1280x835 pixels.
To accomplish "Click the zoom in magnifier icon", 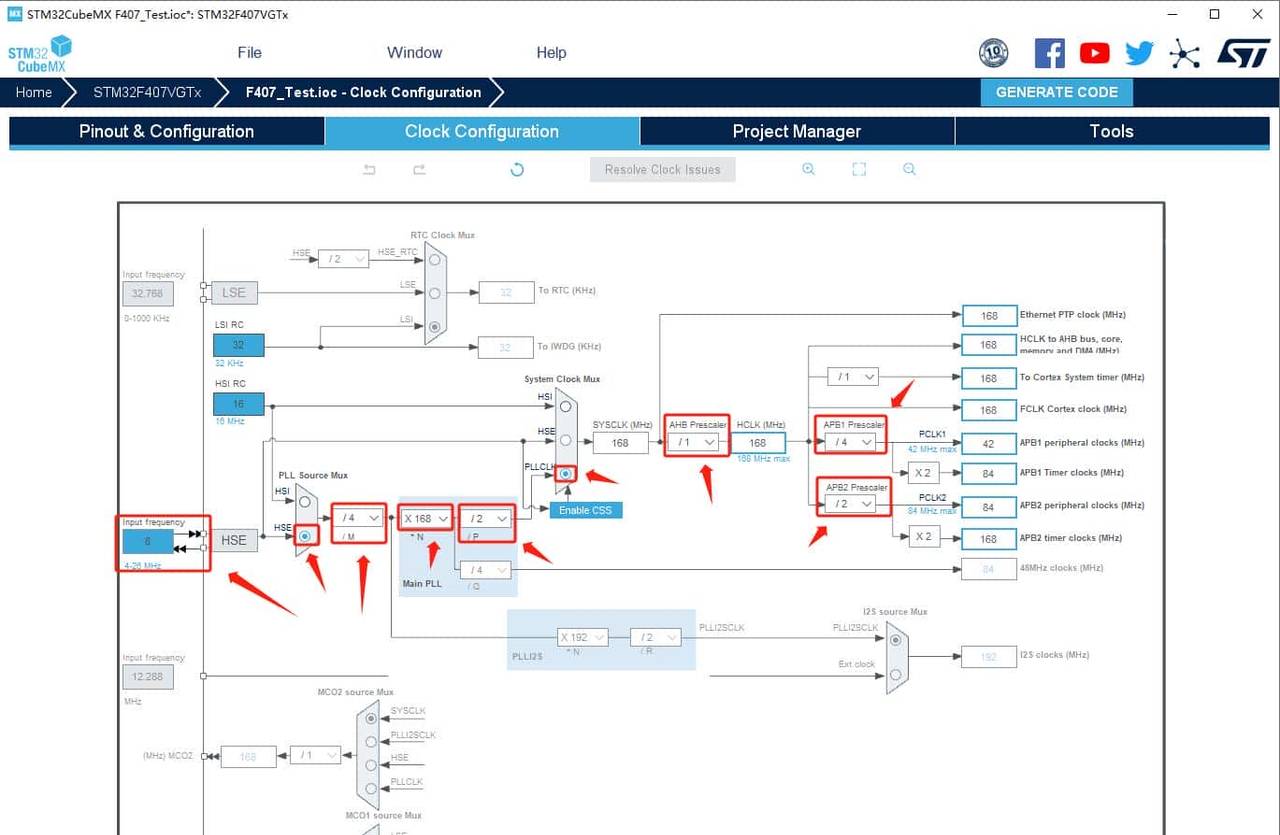I will [808, 169].
